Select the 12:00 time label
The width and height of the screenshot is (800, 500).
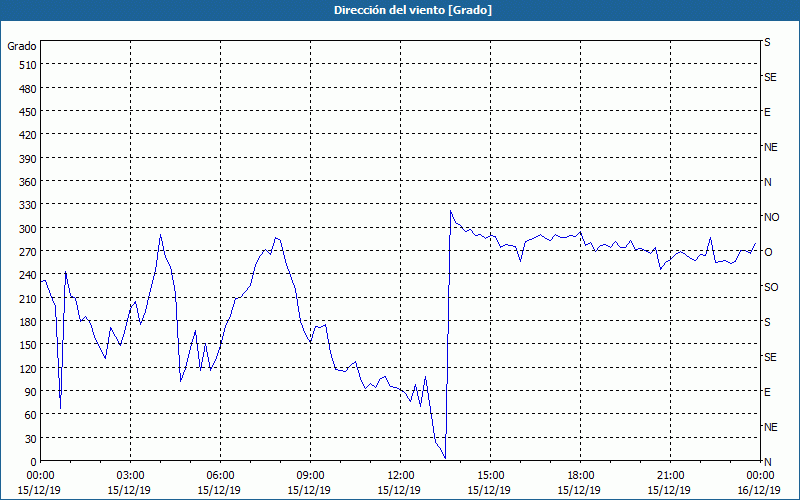pyautogui.click(x=401, y=476)
